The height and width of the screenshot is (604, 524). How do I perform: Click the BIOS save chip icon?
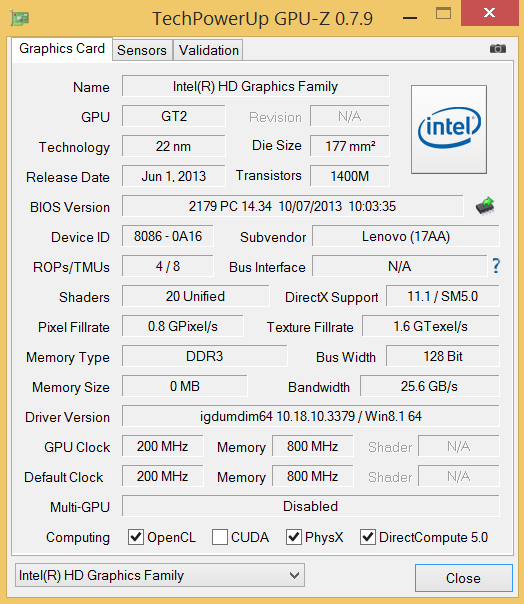pos(485,206)
